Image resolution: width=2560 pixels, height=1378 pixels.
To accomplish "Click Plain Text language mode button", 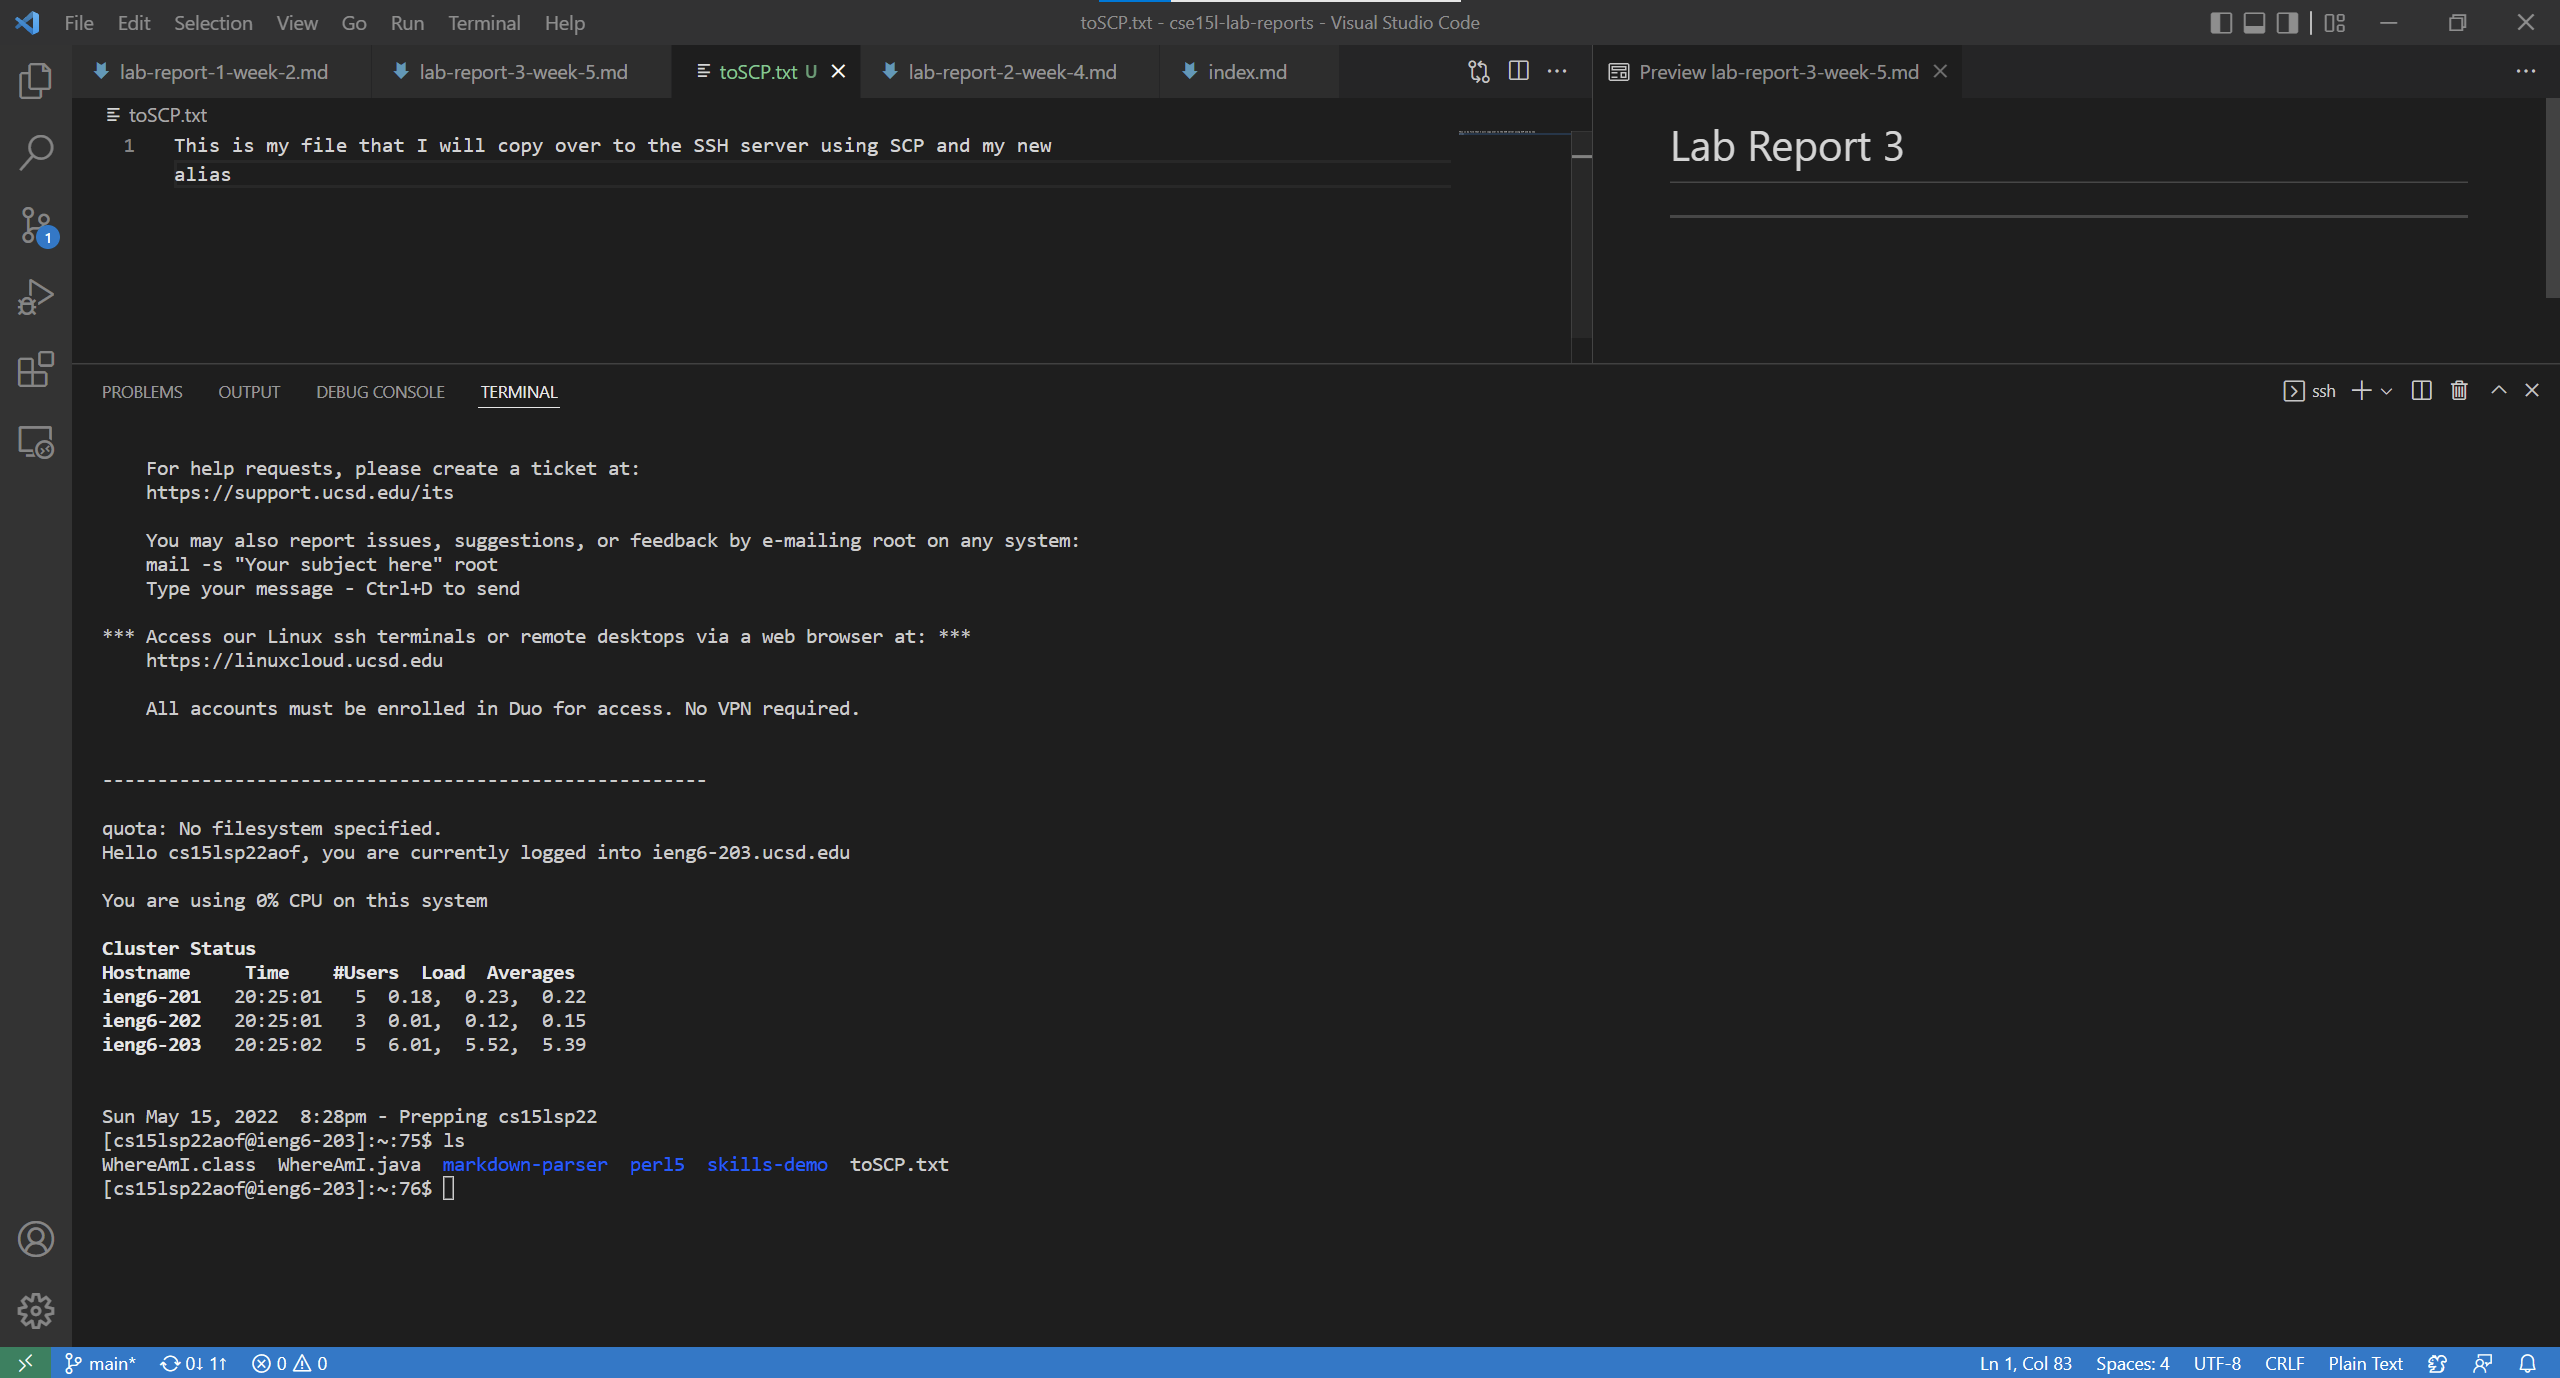I will [x=2364, y=1363].
